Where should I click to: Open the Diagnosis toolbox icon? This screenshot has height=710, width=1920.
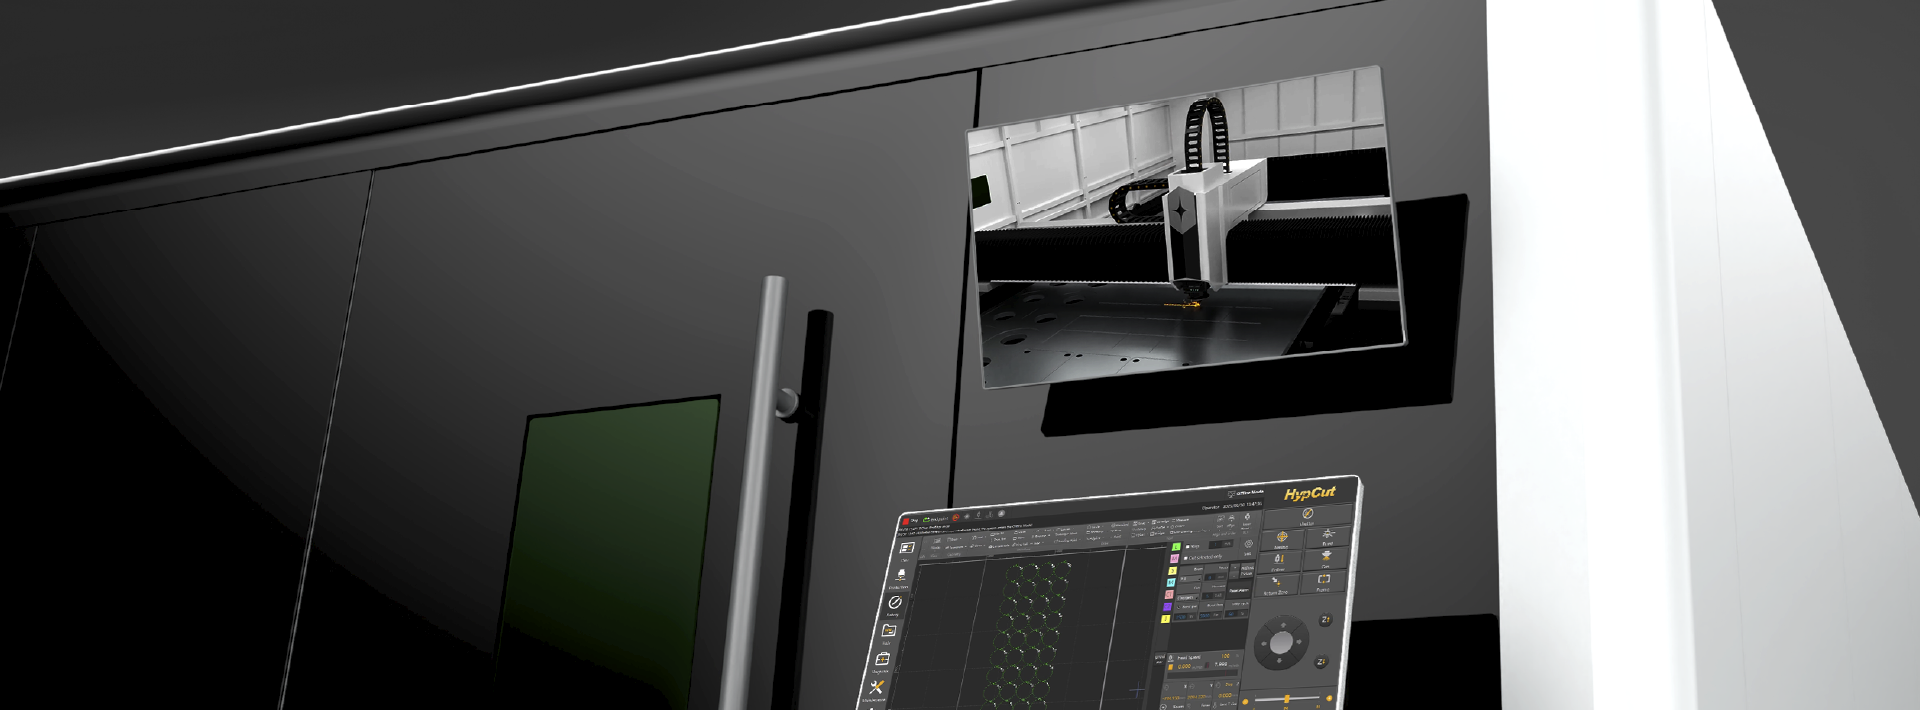pos(883,660)
